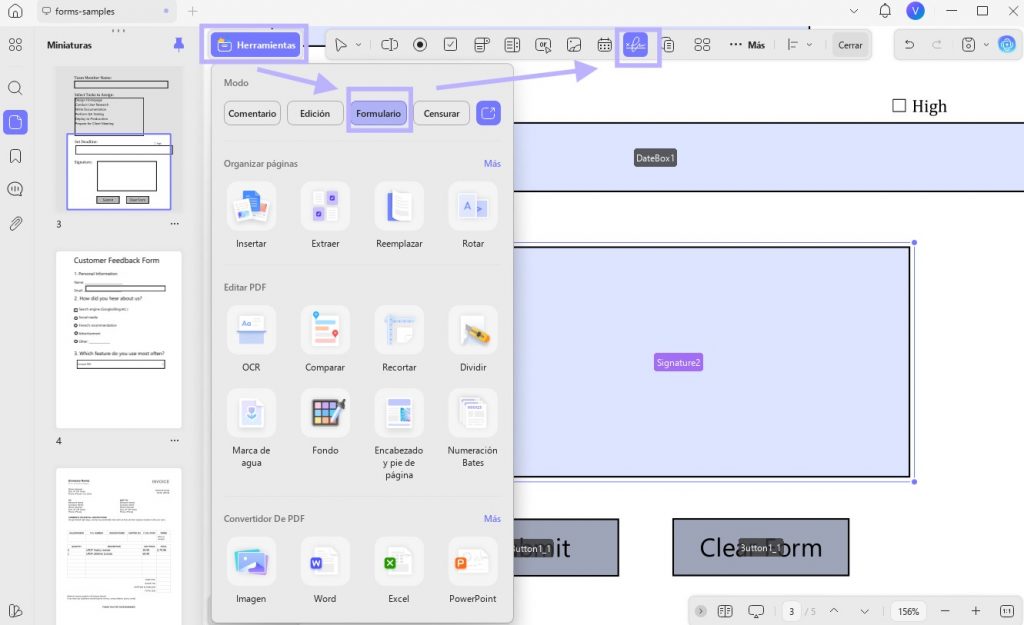This screenshot has width=1024, height=625.
Task: Click Más next to Convertidor De PDF
Action: (492, 518)
